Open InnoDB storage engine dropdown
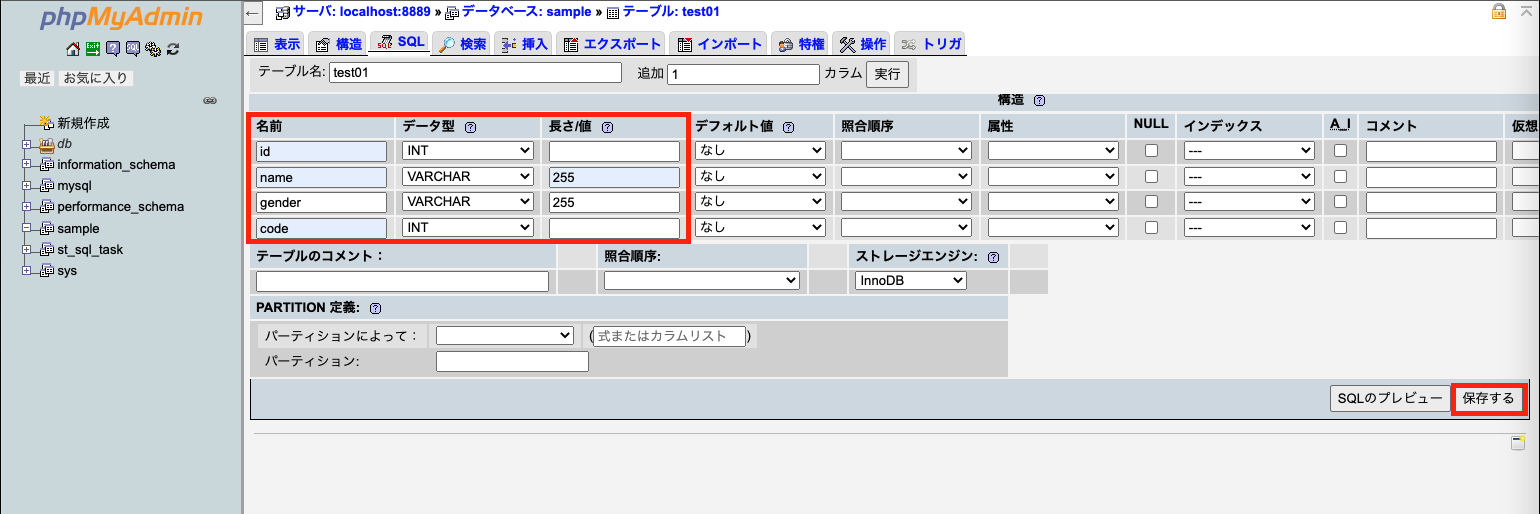The width and height of the screenshot is (1540, 514). coord(911,281)
